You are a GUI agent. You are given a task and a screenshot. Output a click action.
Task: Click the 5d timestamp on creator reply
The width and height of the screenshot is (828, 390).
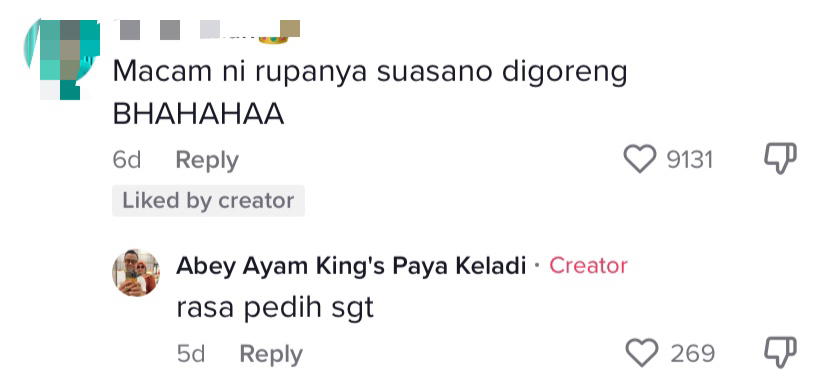191,354
